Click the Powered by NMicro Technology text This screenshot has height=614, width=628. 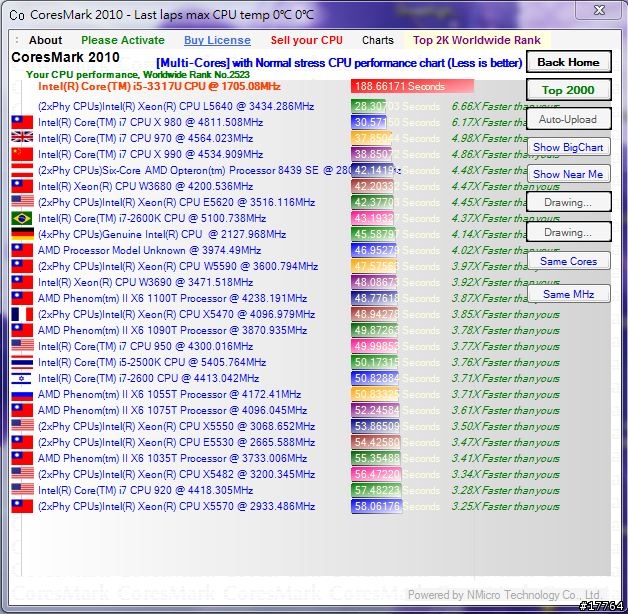[x=504, y=595]
